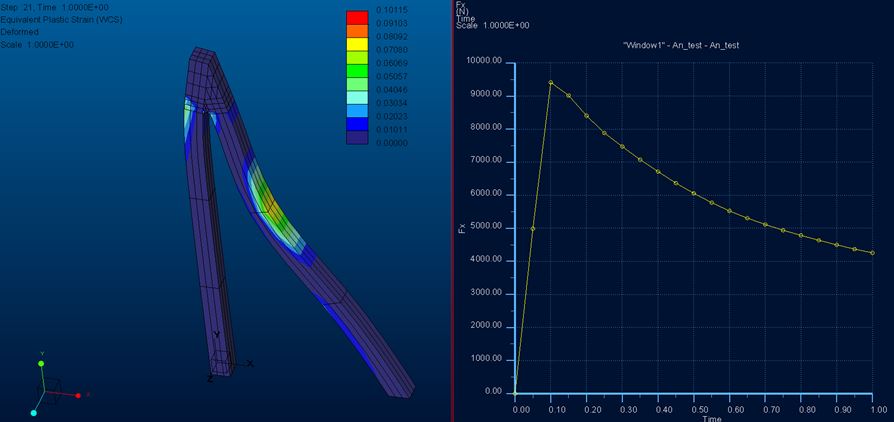
Task: Select legend value 0.04046
Action: click(x=392, y=90)
